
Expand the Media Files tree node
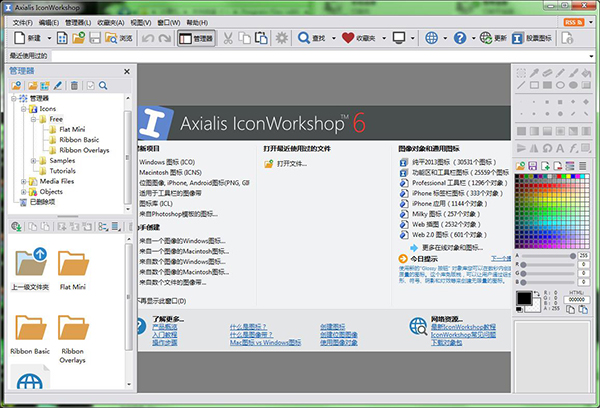24,181
